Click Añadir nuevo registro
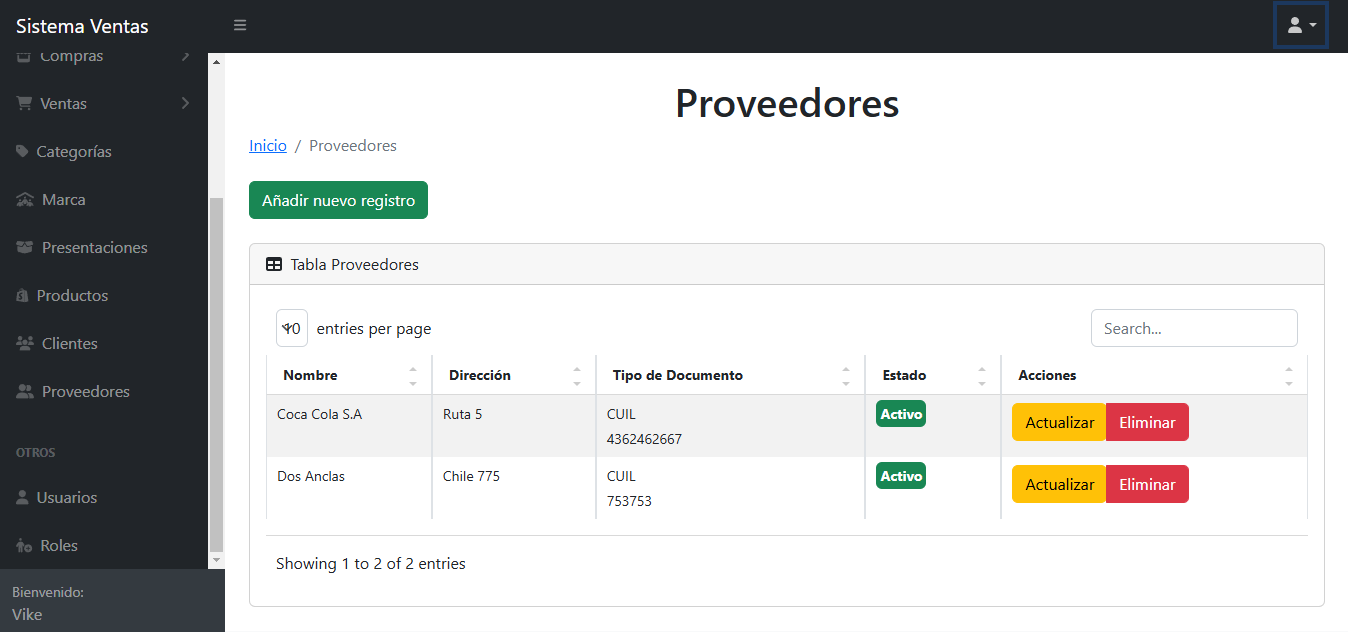This screenshot has width=1348, height=632. click(338, 200)
